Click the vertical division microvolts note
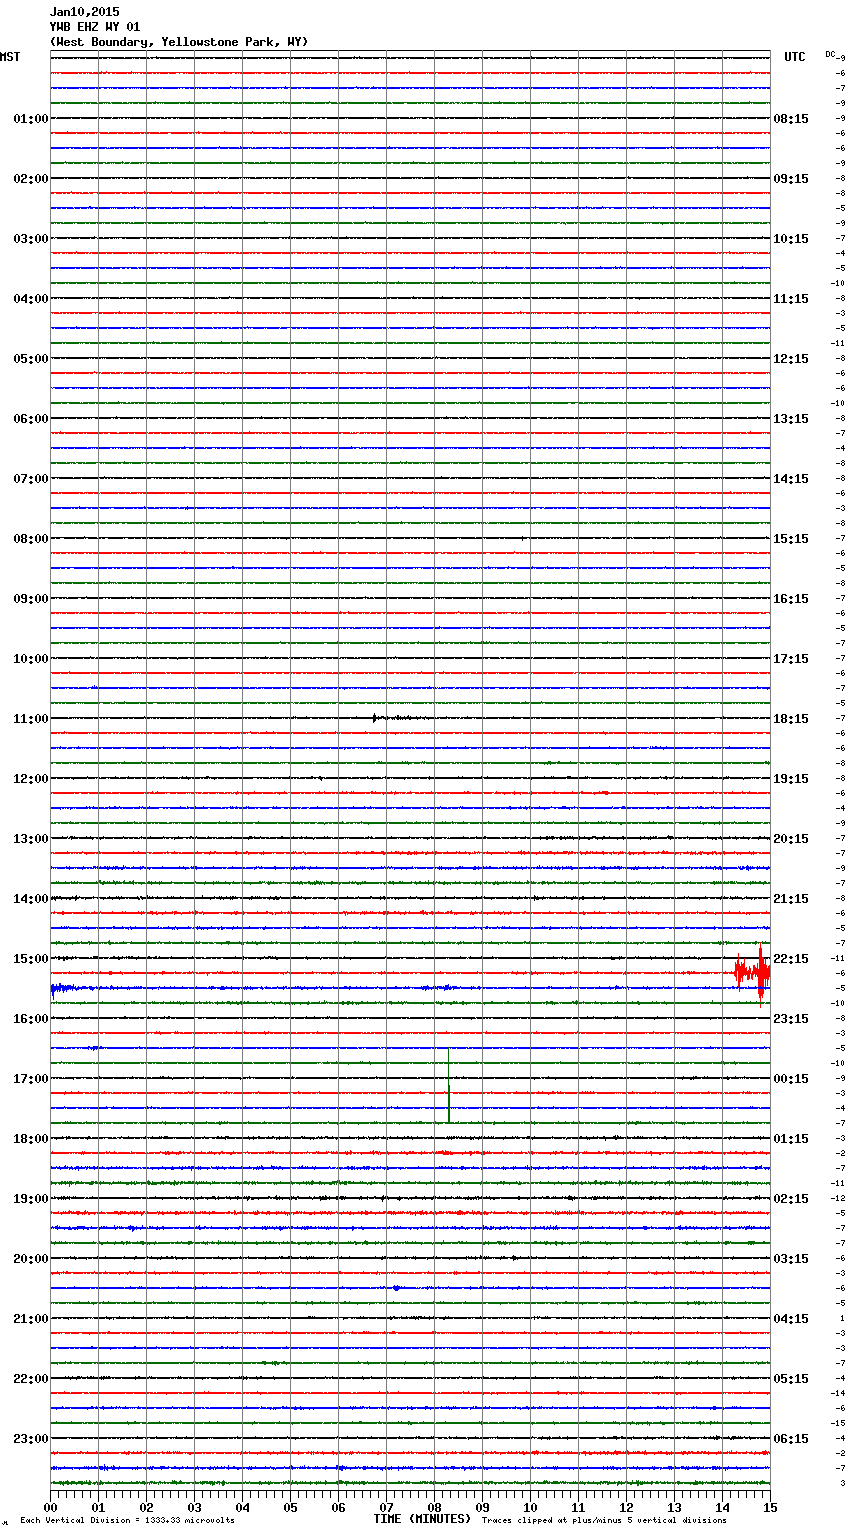The height and width of the screenshot is (1534, 850). (x=127, y=1521)
